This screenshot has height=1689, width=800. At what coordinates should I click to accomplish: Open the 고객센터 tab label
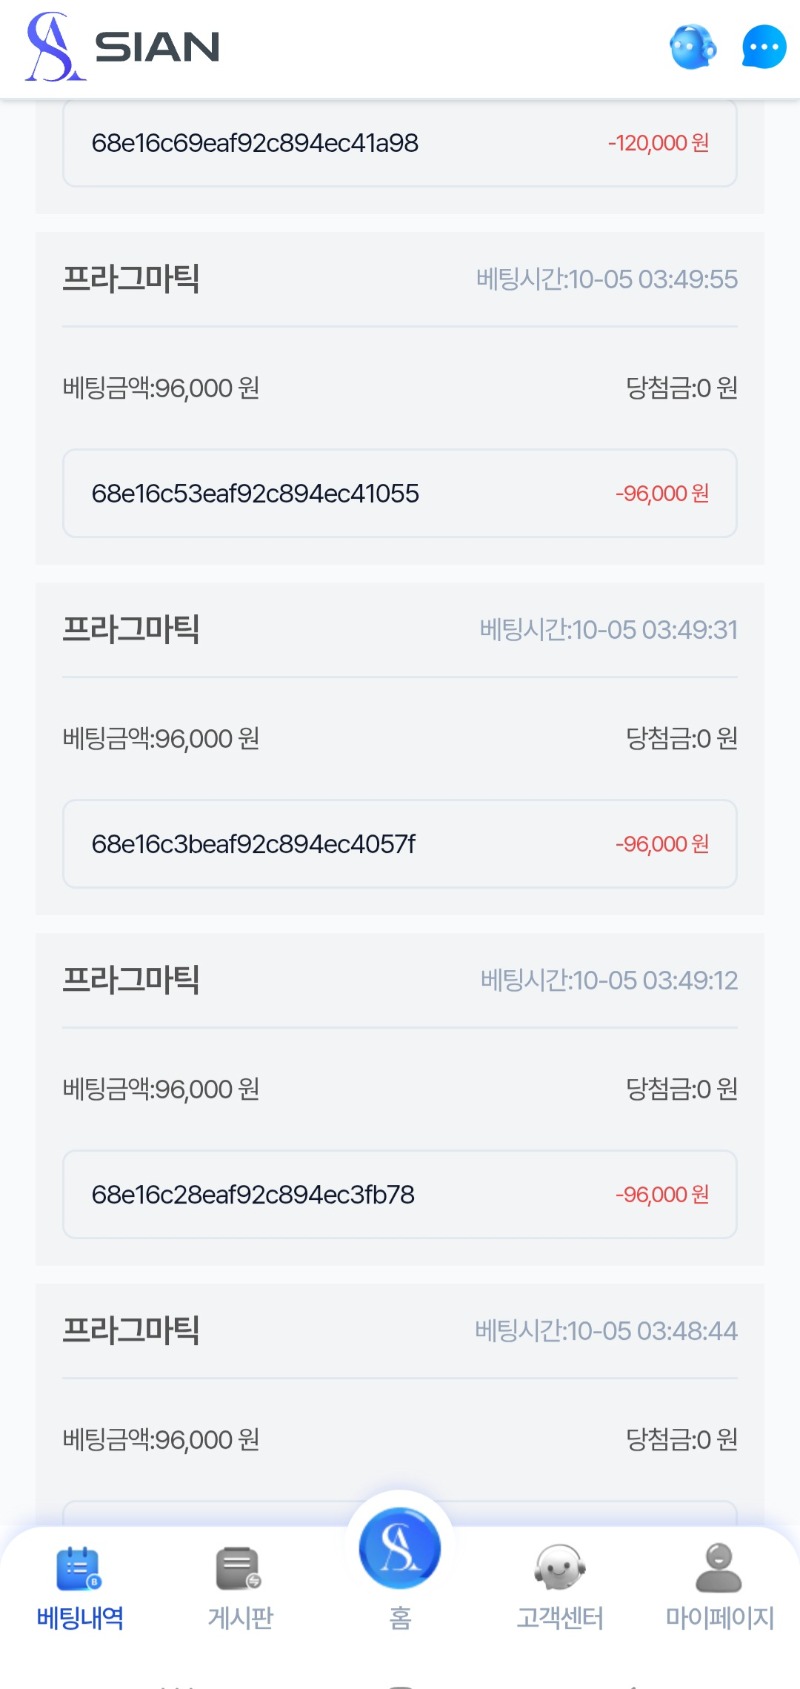[560, 1618]
